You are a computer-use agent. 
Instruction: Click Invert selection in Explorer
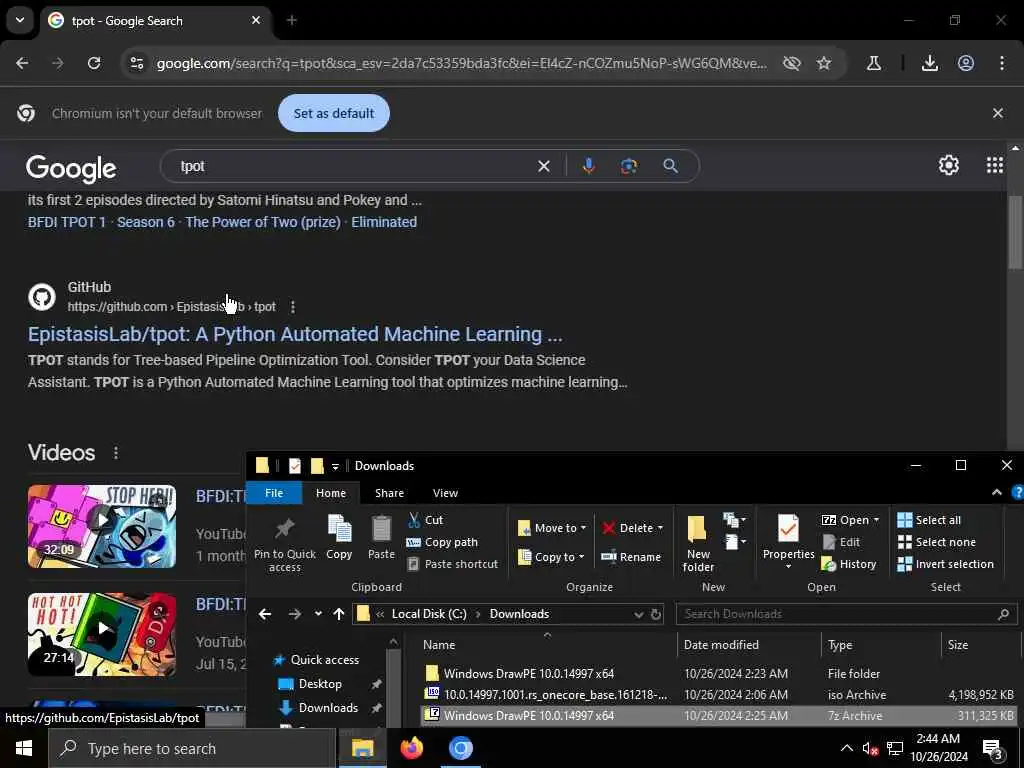pyautogui.click(x=946, y=564)
